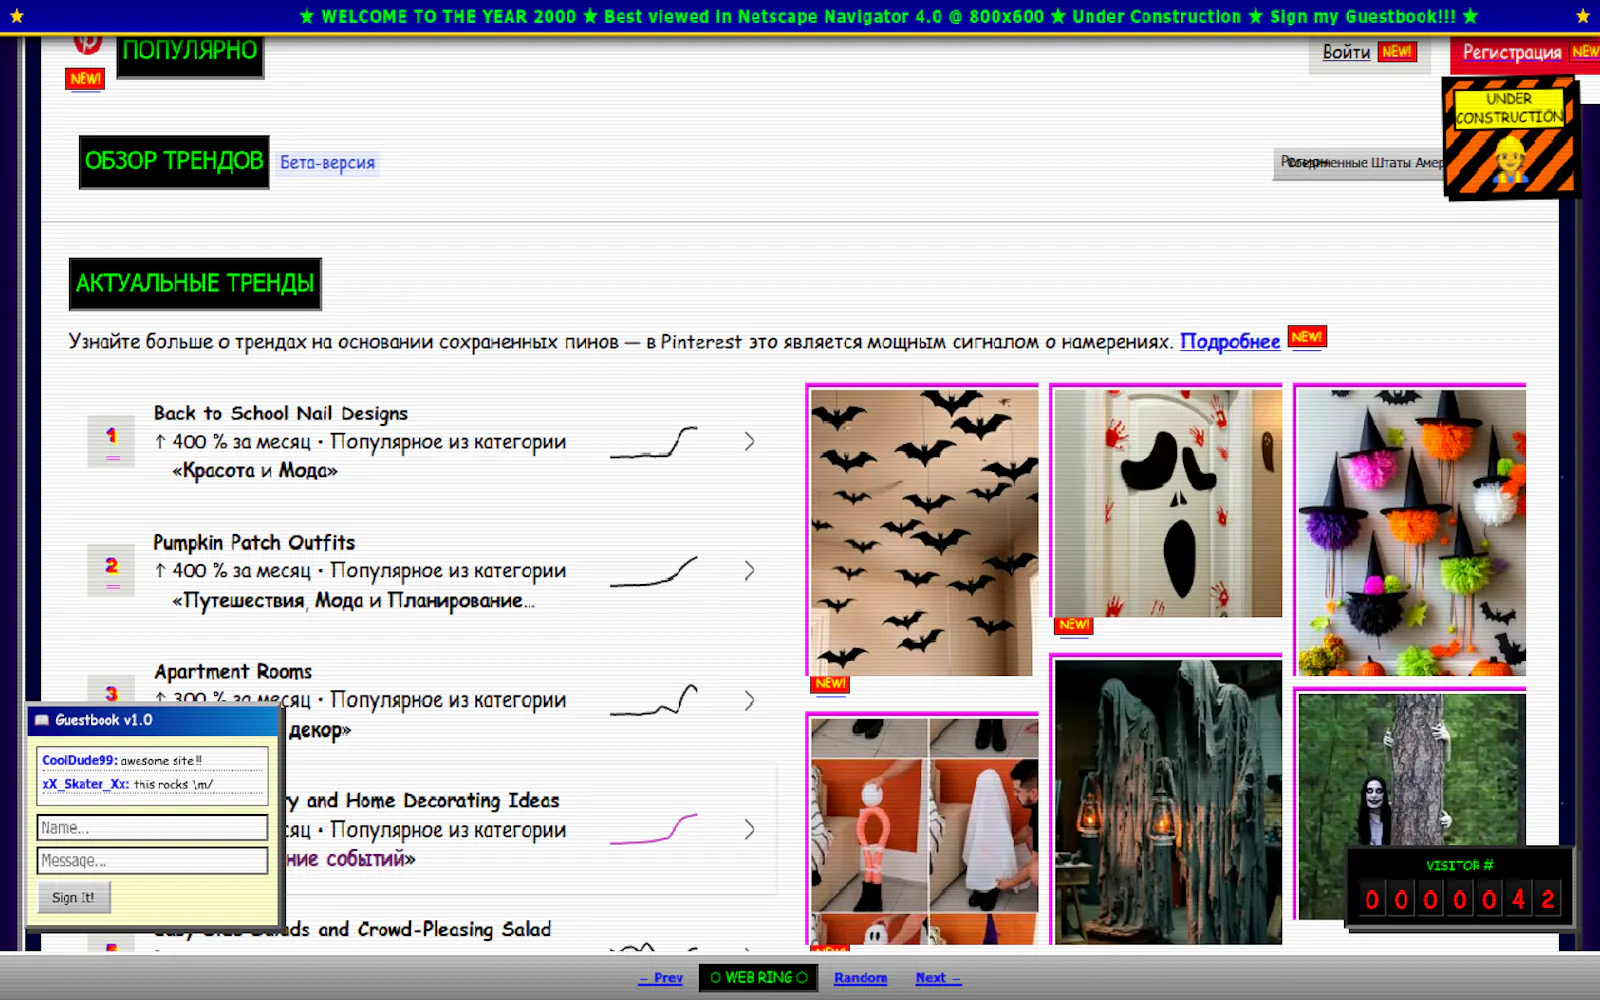Viewport: 1600px width, 1000px height.
Task: Click the Back to School Nail Designs trend graph
Action: coord(653,442)
